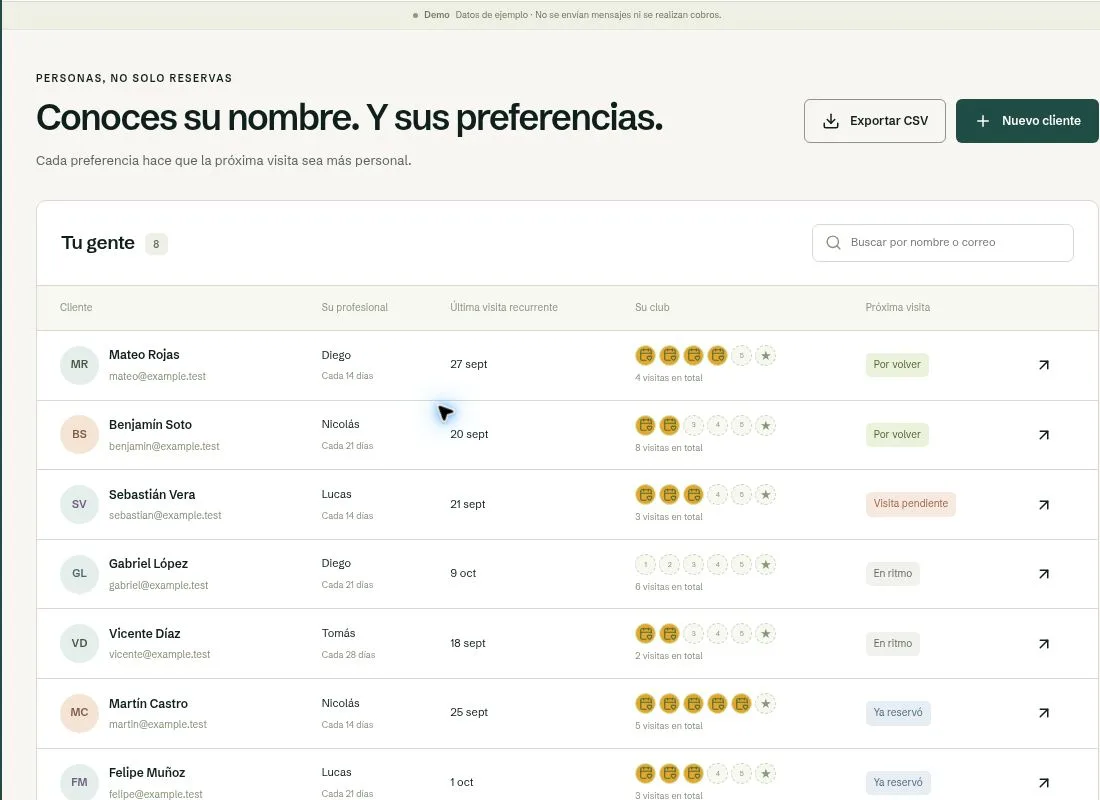
Task: Click the star reward icon in Gabriel López row
Action: (x=765, y=564)
